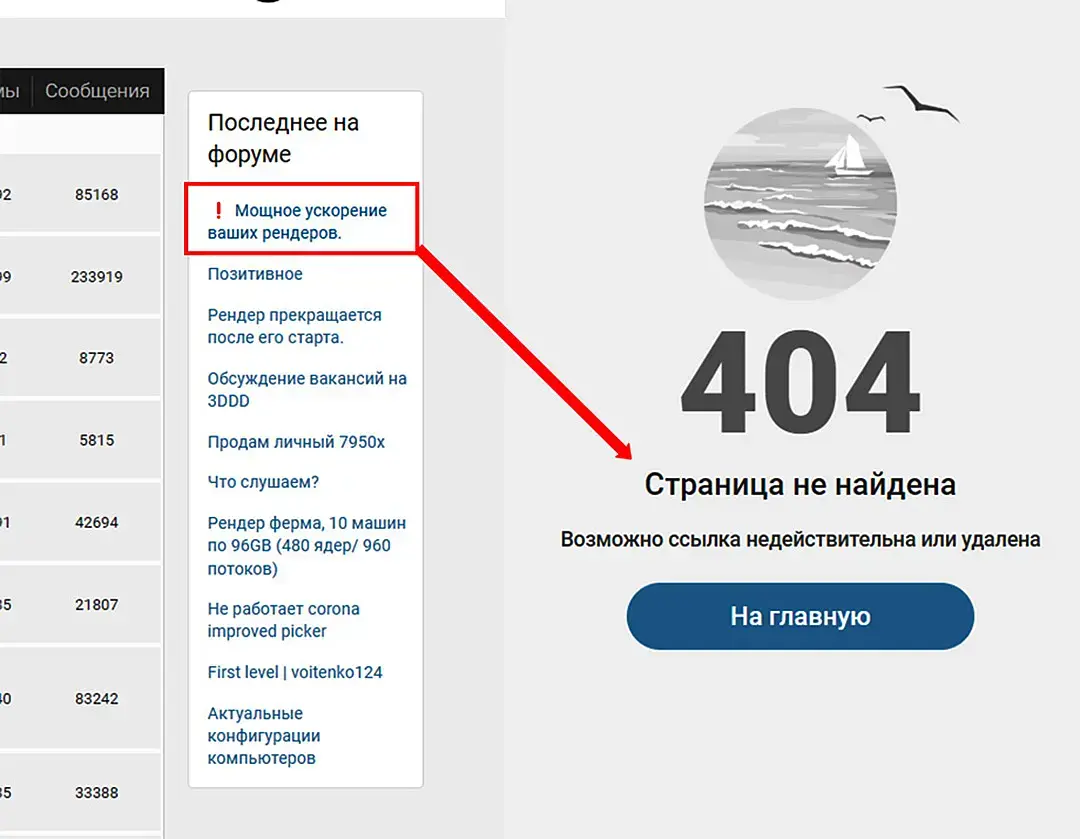Open 'Не работает corona improved picker' topic
1080x839 pixels.
(x=283, y=620)
